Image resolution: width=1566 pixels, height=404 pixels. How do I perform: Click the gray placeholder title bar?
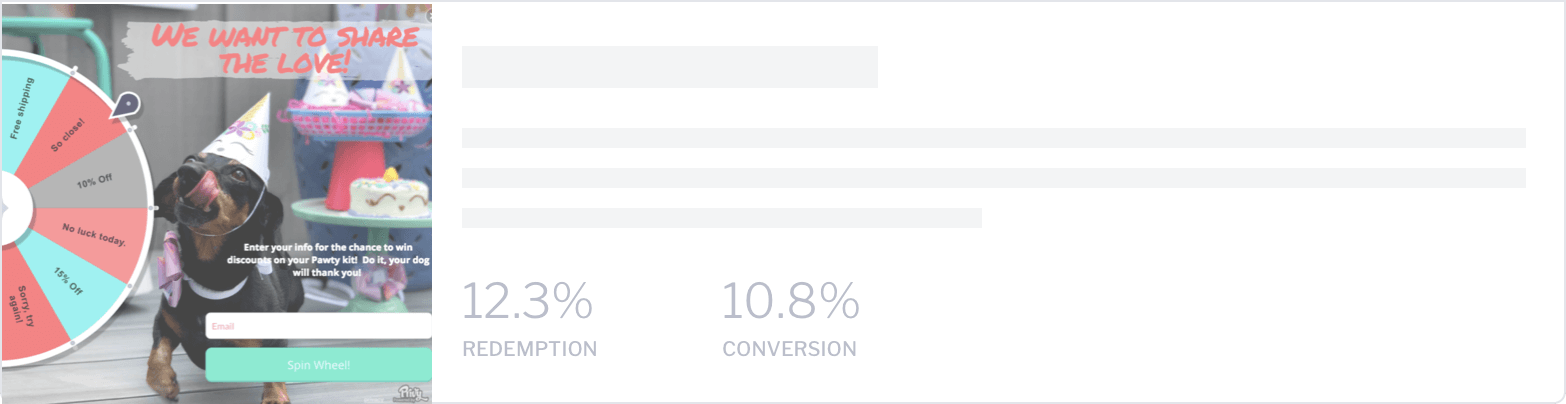[x=670, y=66]
